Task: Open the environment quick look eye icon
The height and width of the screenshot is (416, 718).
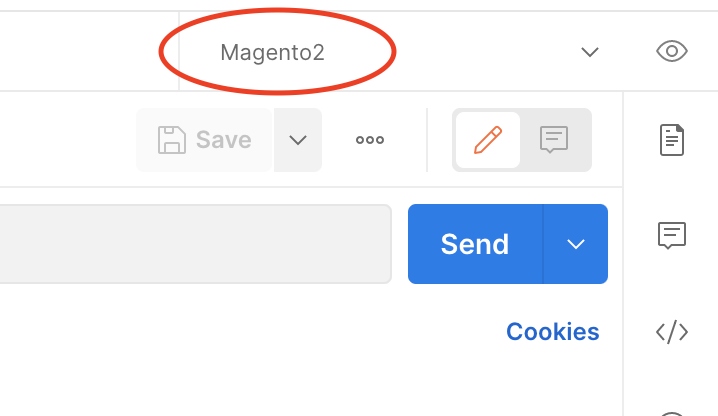Action: pyautogui.click(x=672, y=51)
